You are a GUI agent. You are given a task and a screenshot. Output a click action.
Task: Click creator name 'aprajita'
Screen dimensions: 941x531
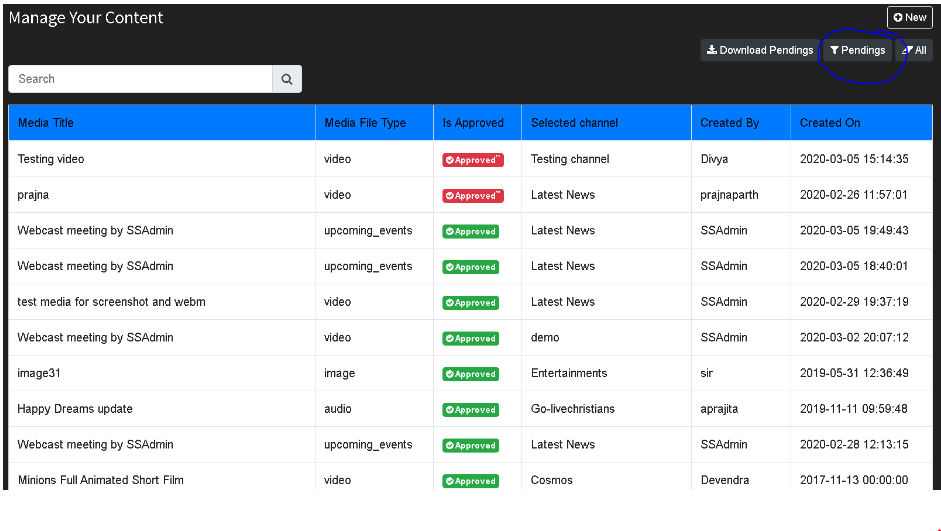coord(719,409)
